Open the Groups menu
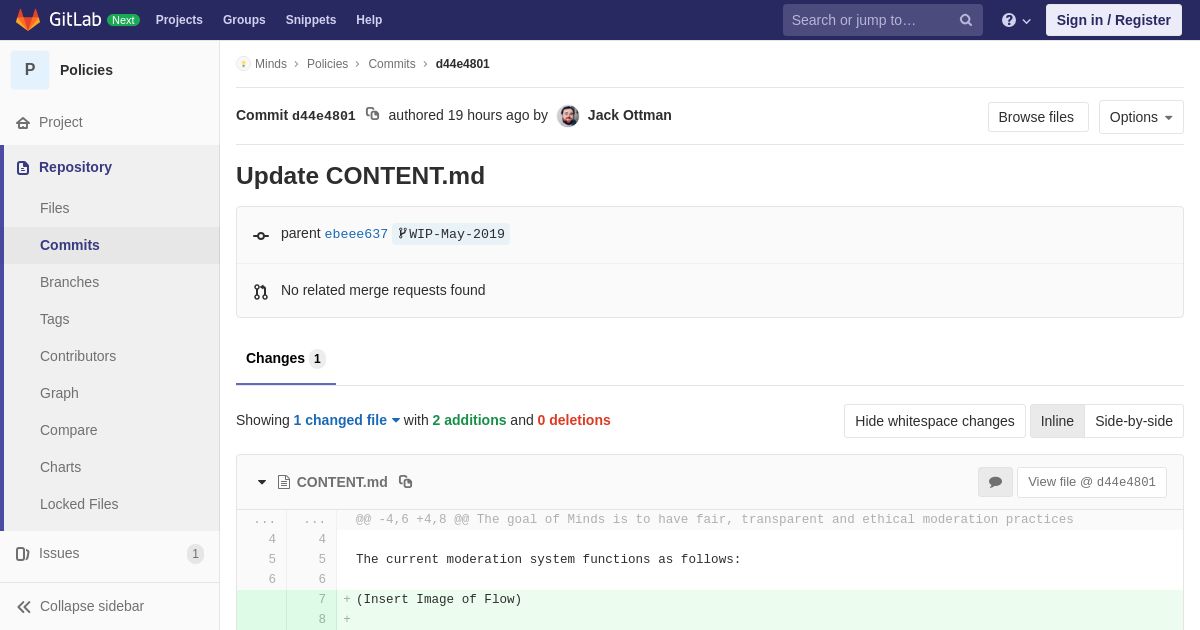 (244, 20)
